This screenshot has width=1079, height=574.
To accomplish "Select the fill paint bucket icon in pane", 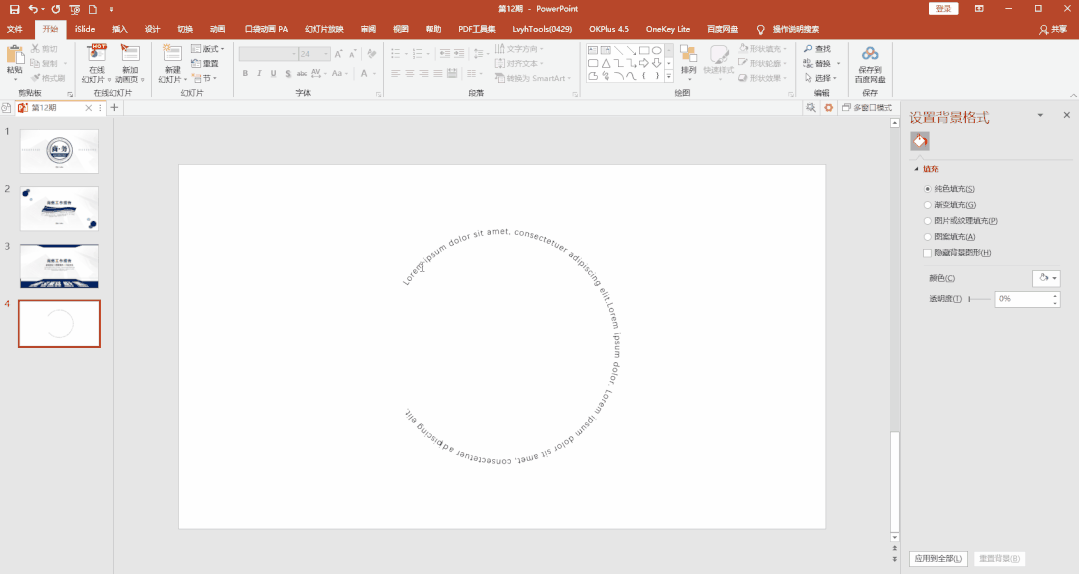I will click(919, 142).
